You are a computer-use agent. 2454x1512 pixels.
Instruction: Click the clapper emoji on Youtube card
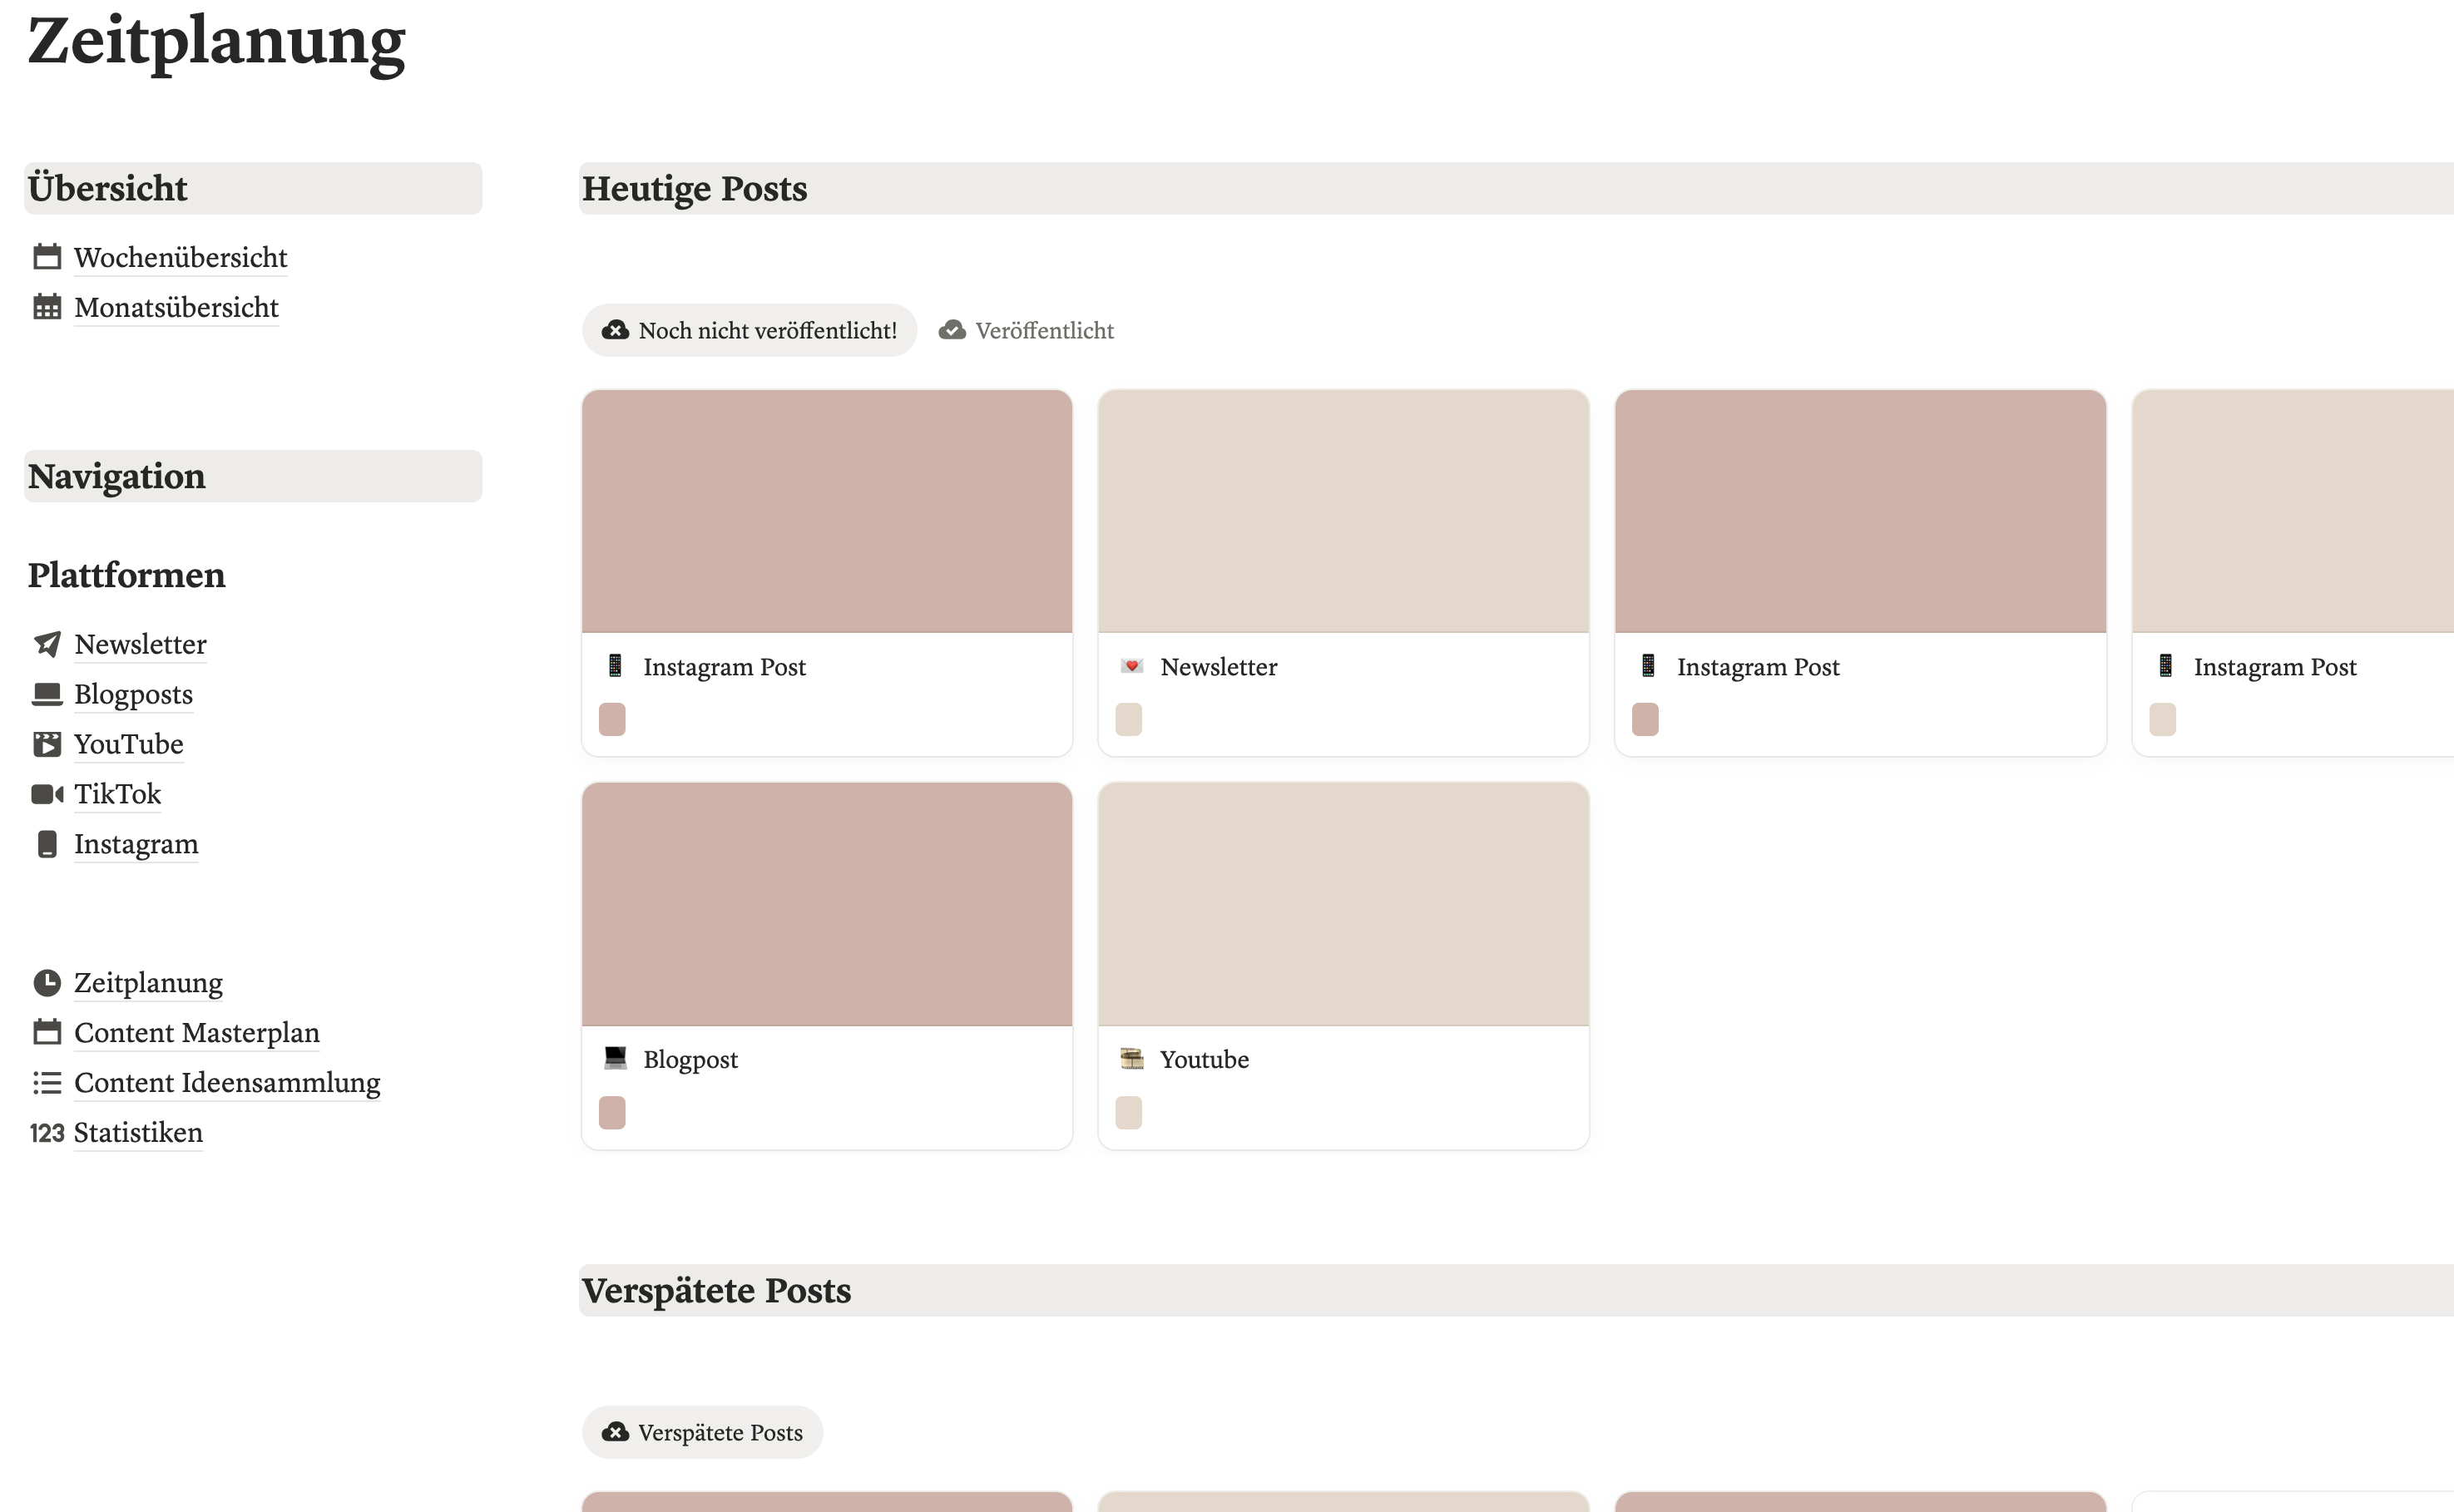tap(1132, 1058)
